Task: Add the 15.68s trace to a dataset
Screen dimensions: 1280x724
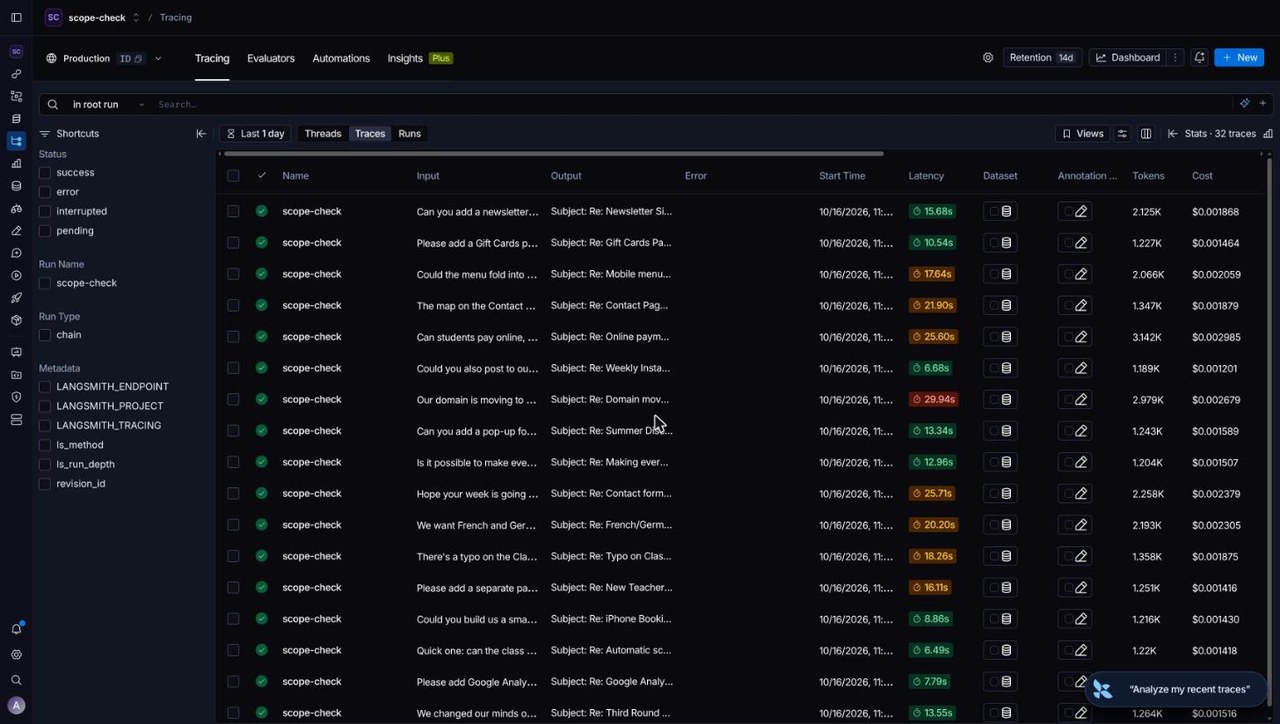Action: coord(1000,211)
